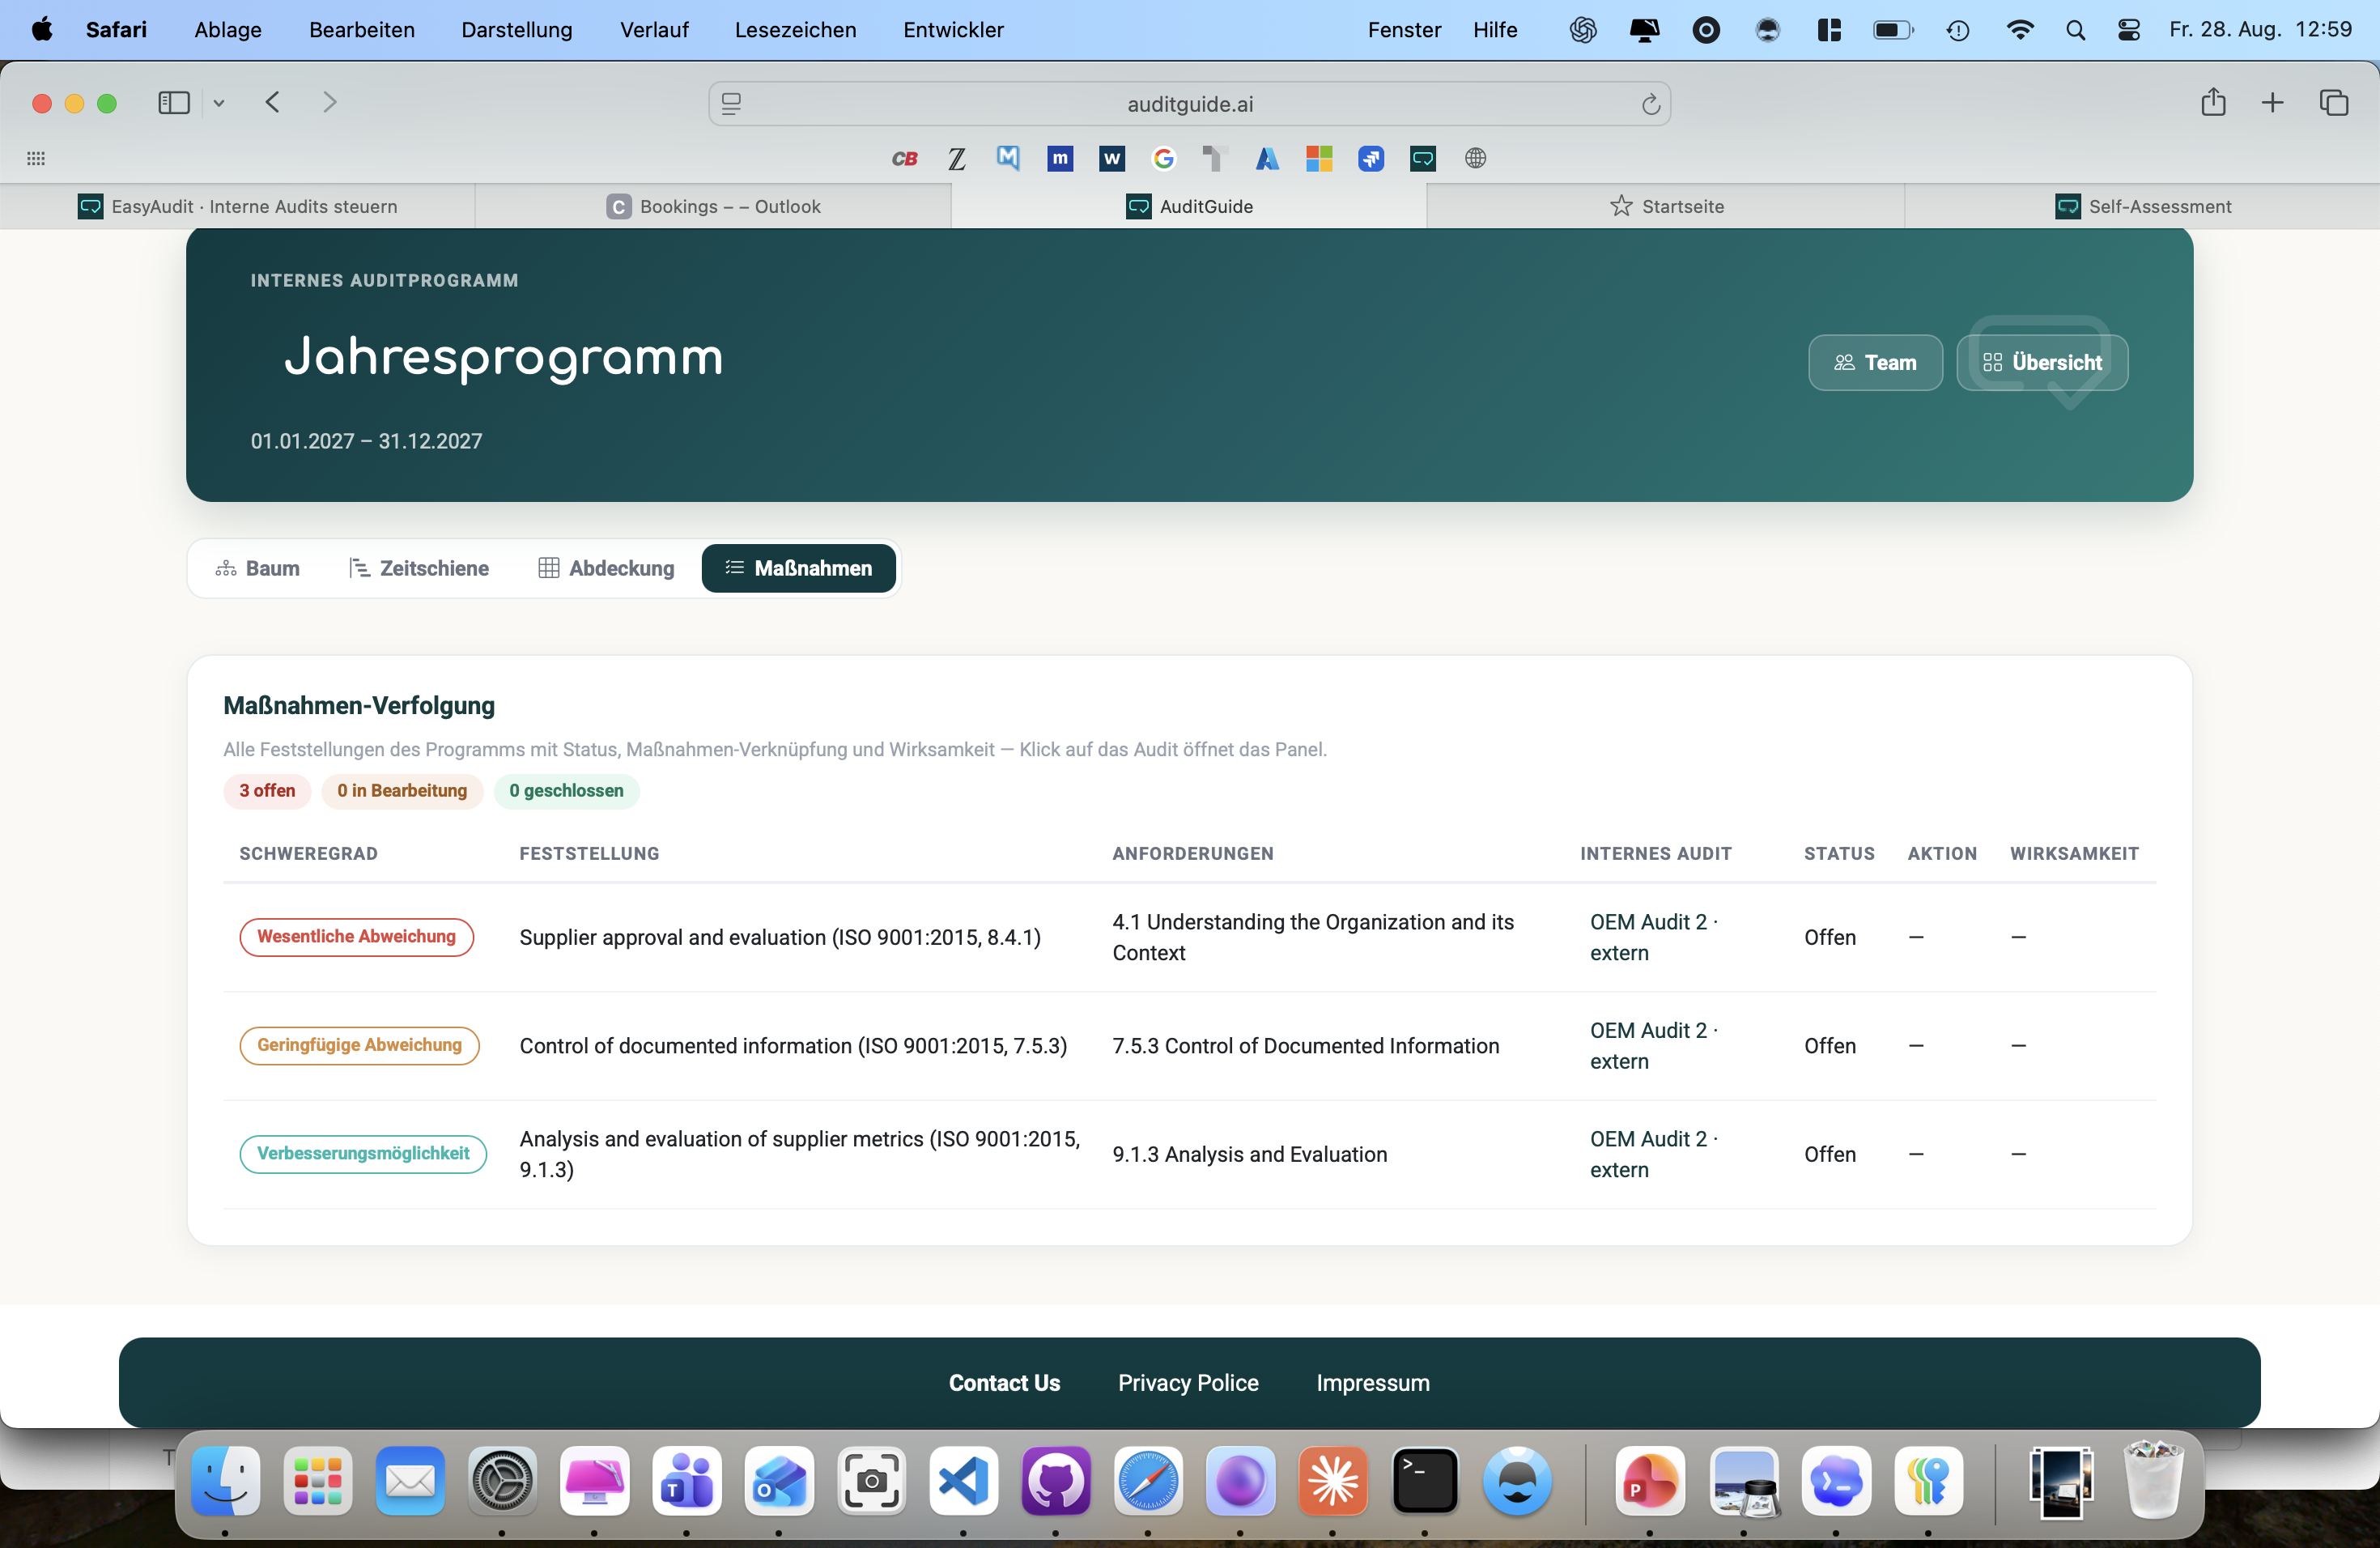
Task: Open the Wi-Fi menu bar icon
Action: (x=2019, y=30)
